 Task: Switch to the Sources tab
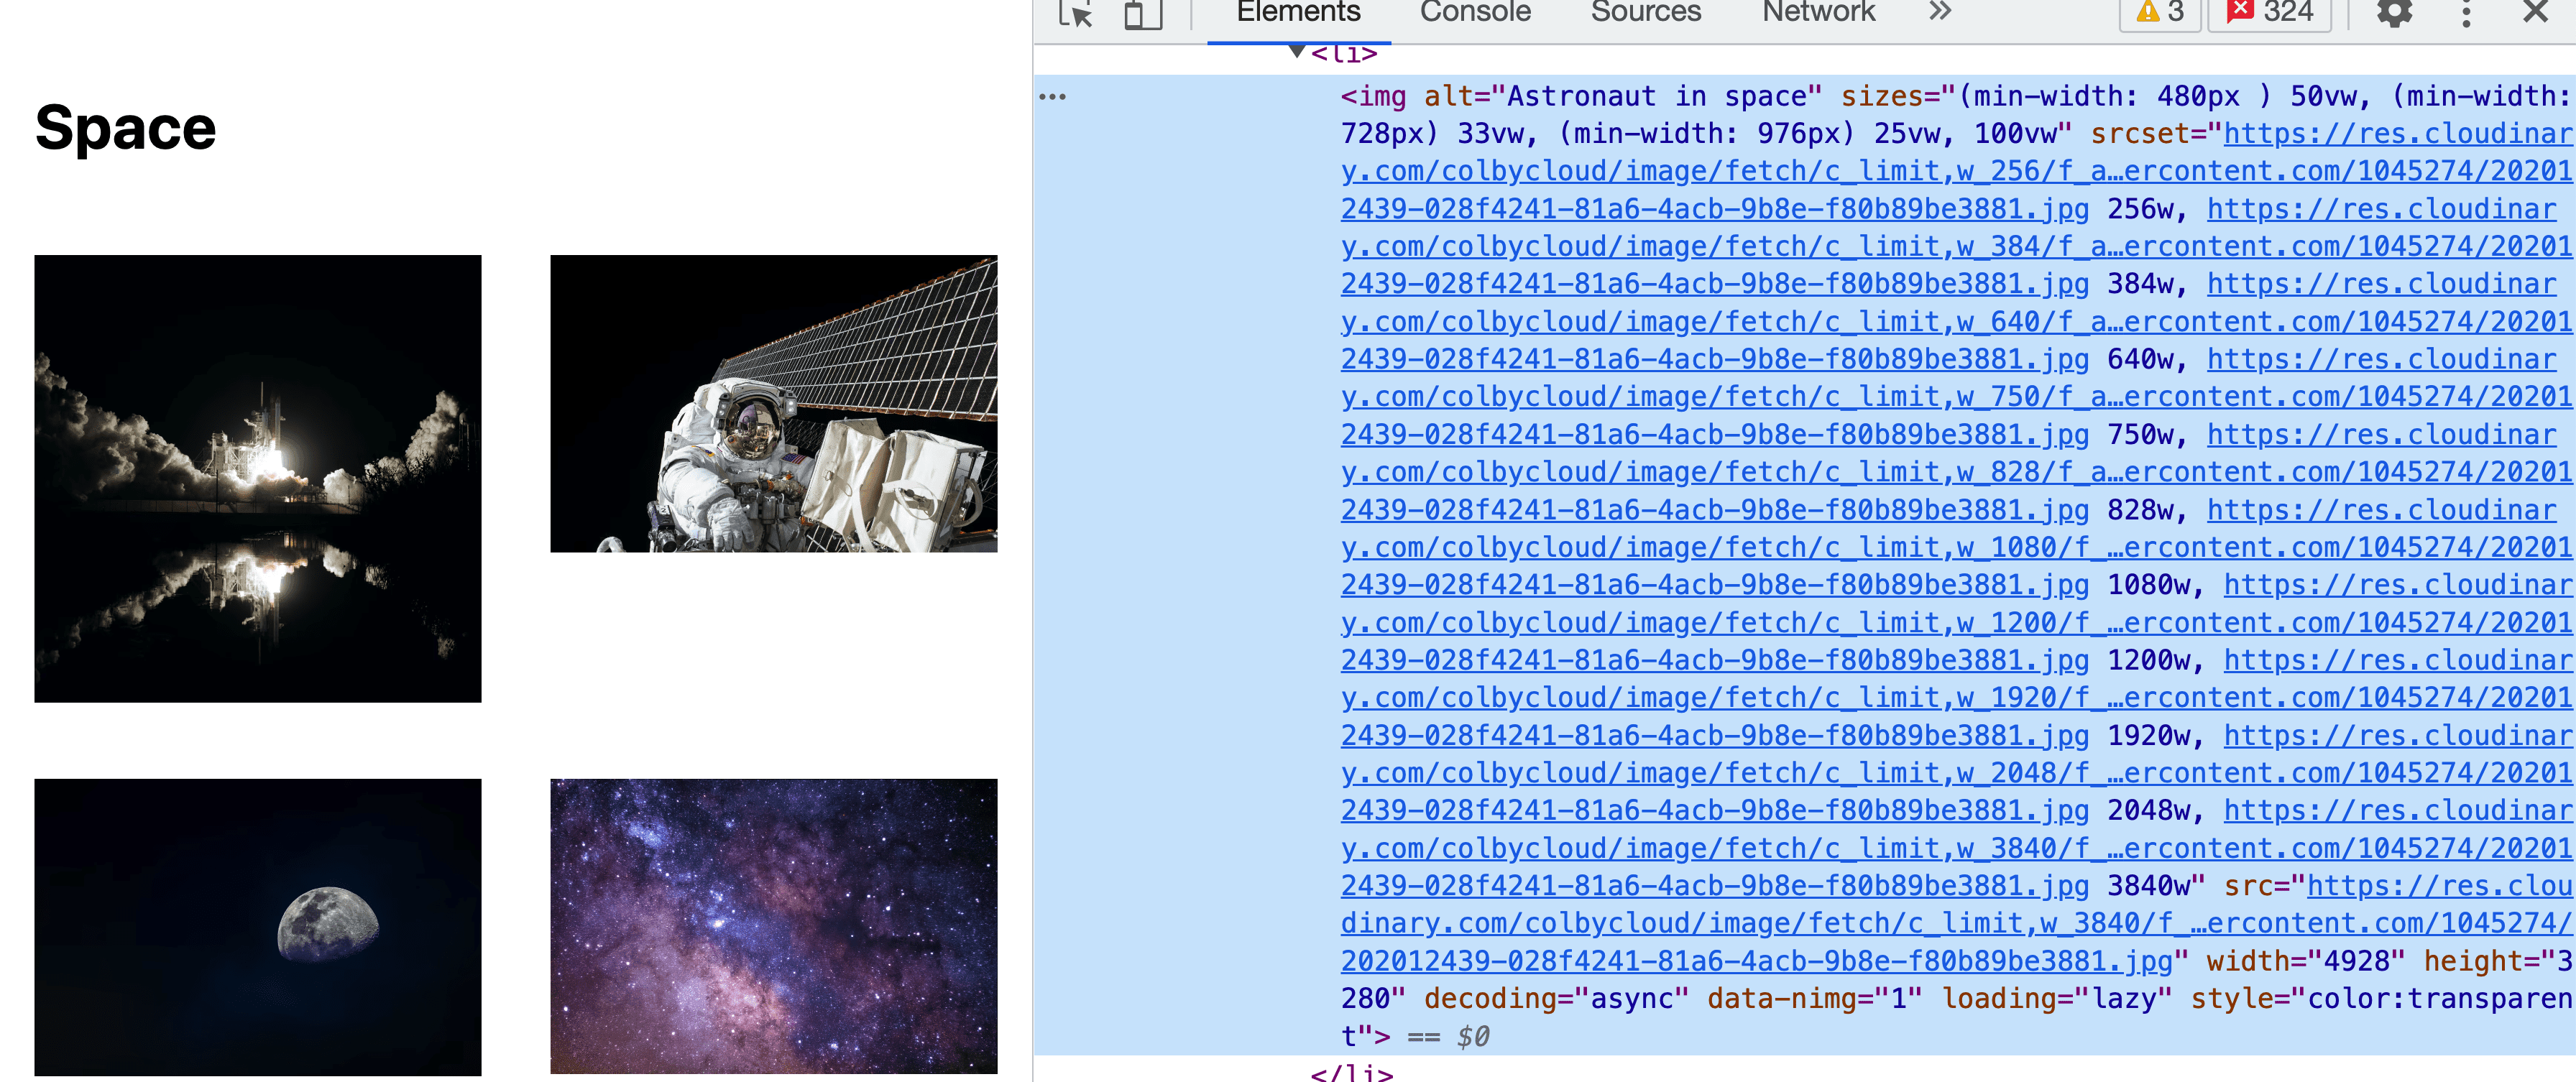pyautogui.click(x=1645, y=12)
